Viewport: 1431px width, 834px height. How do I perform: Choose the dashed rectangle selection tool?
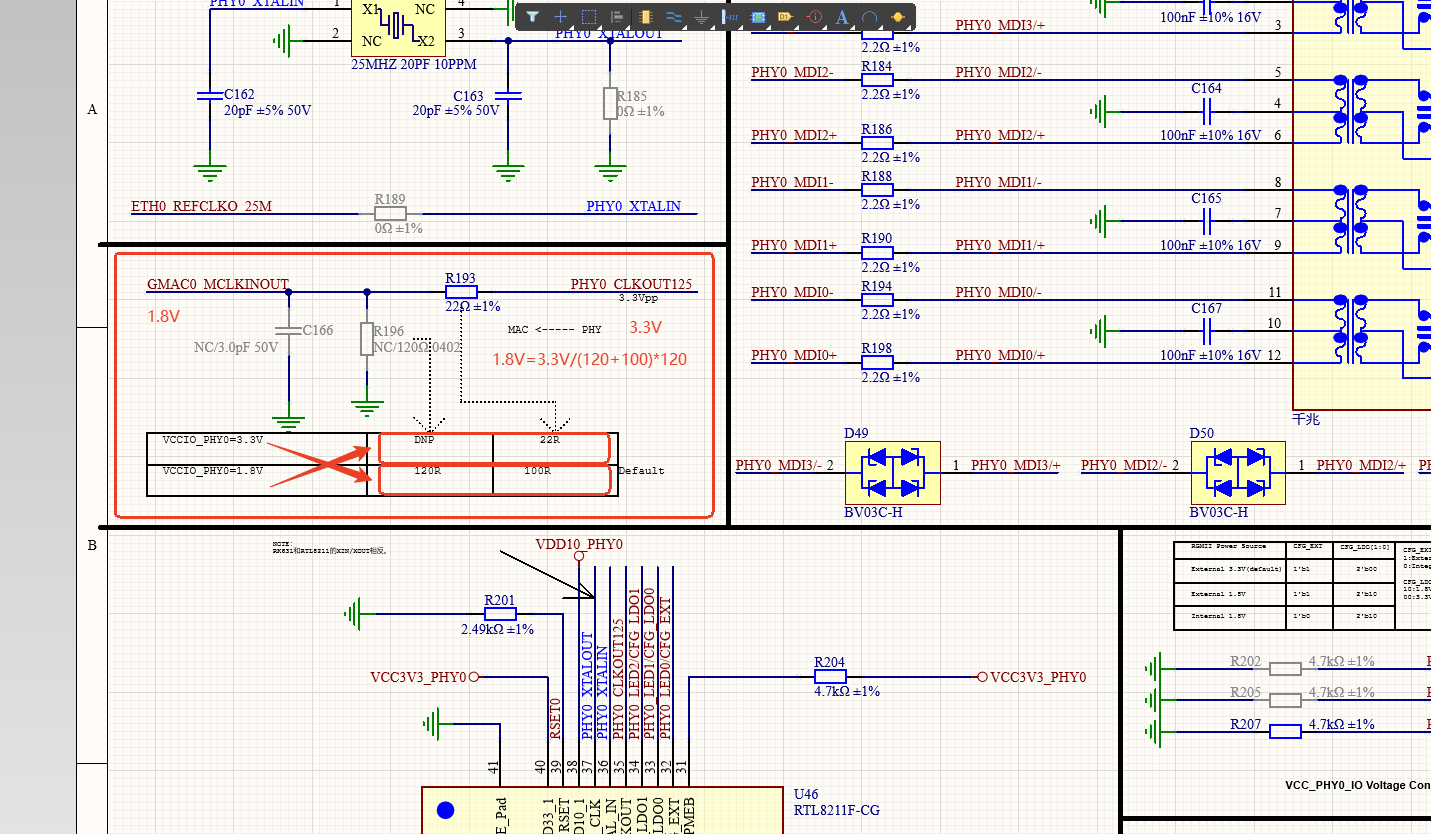click(589, 17)
